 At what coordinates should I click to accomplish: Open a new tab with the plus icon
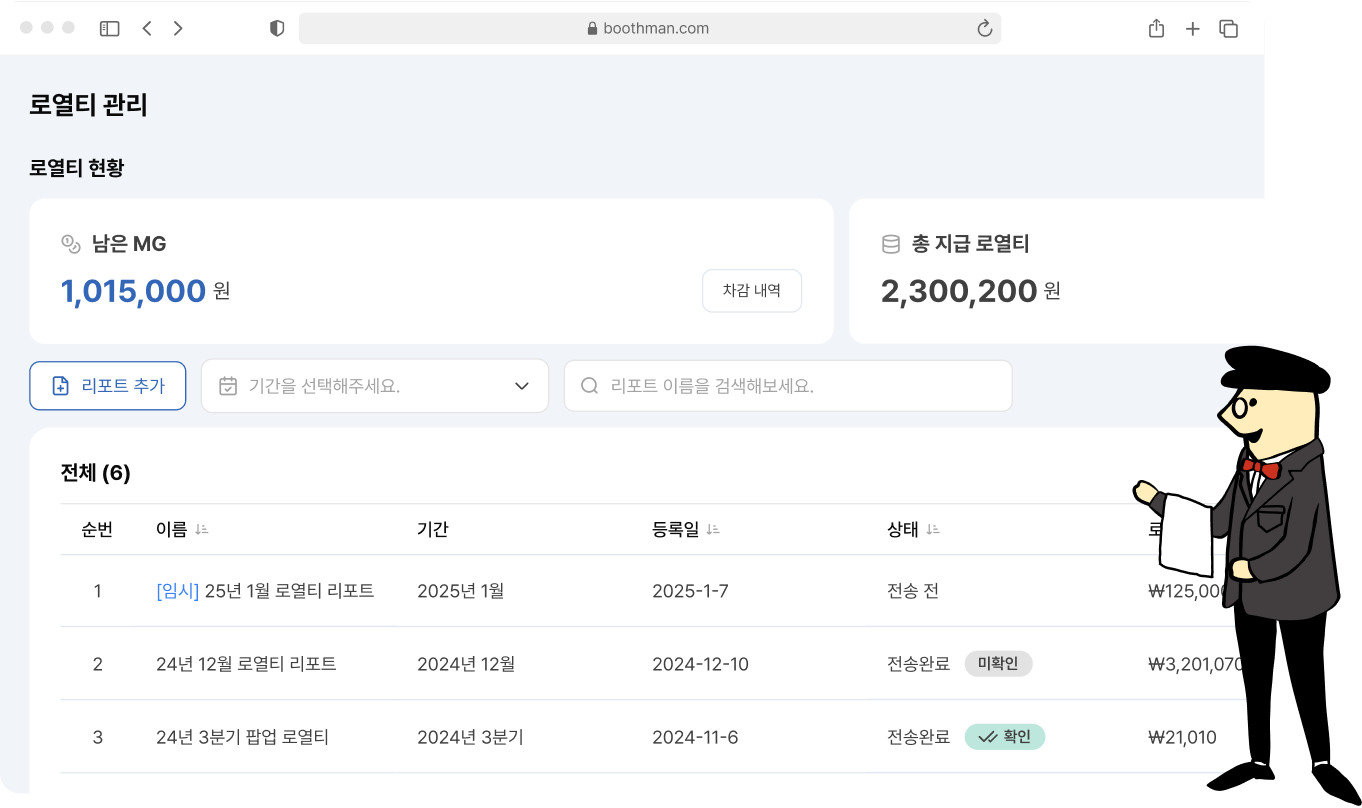(x=1192, y=29)
